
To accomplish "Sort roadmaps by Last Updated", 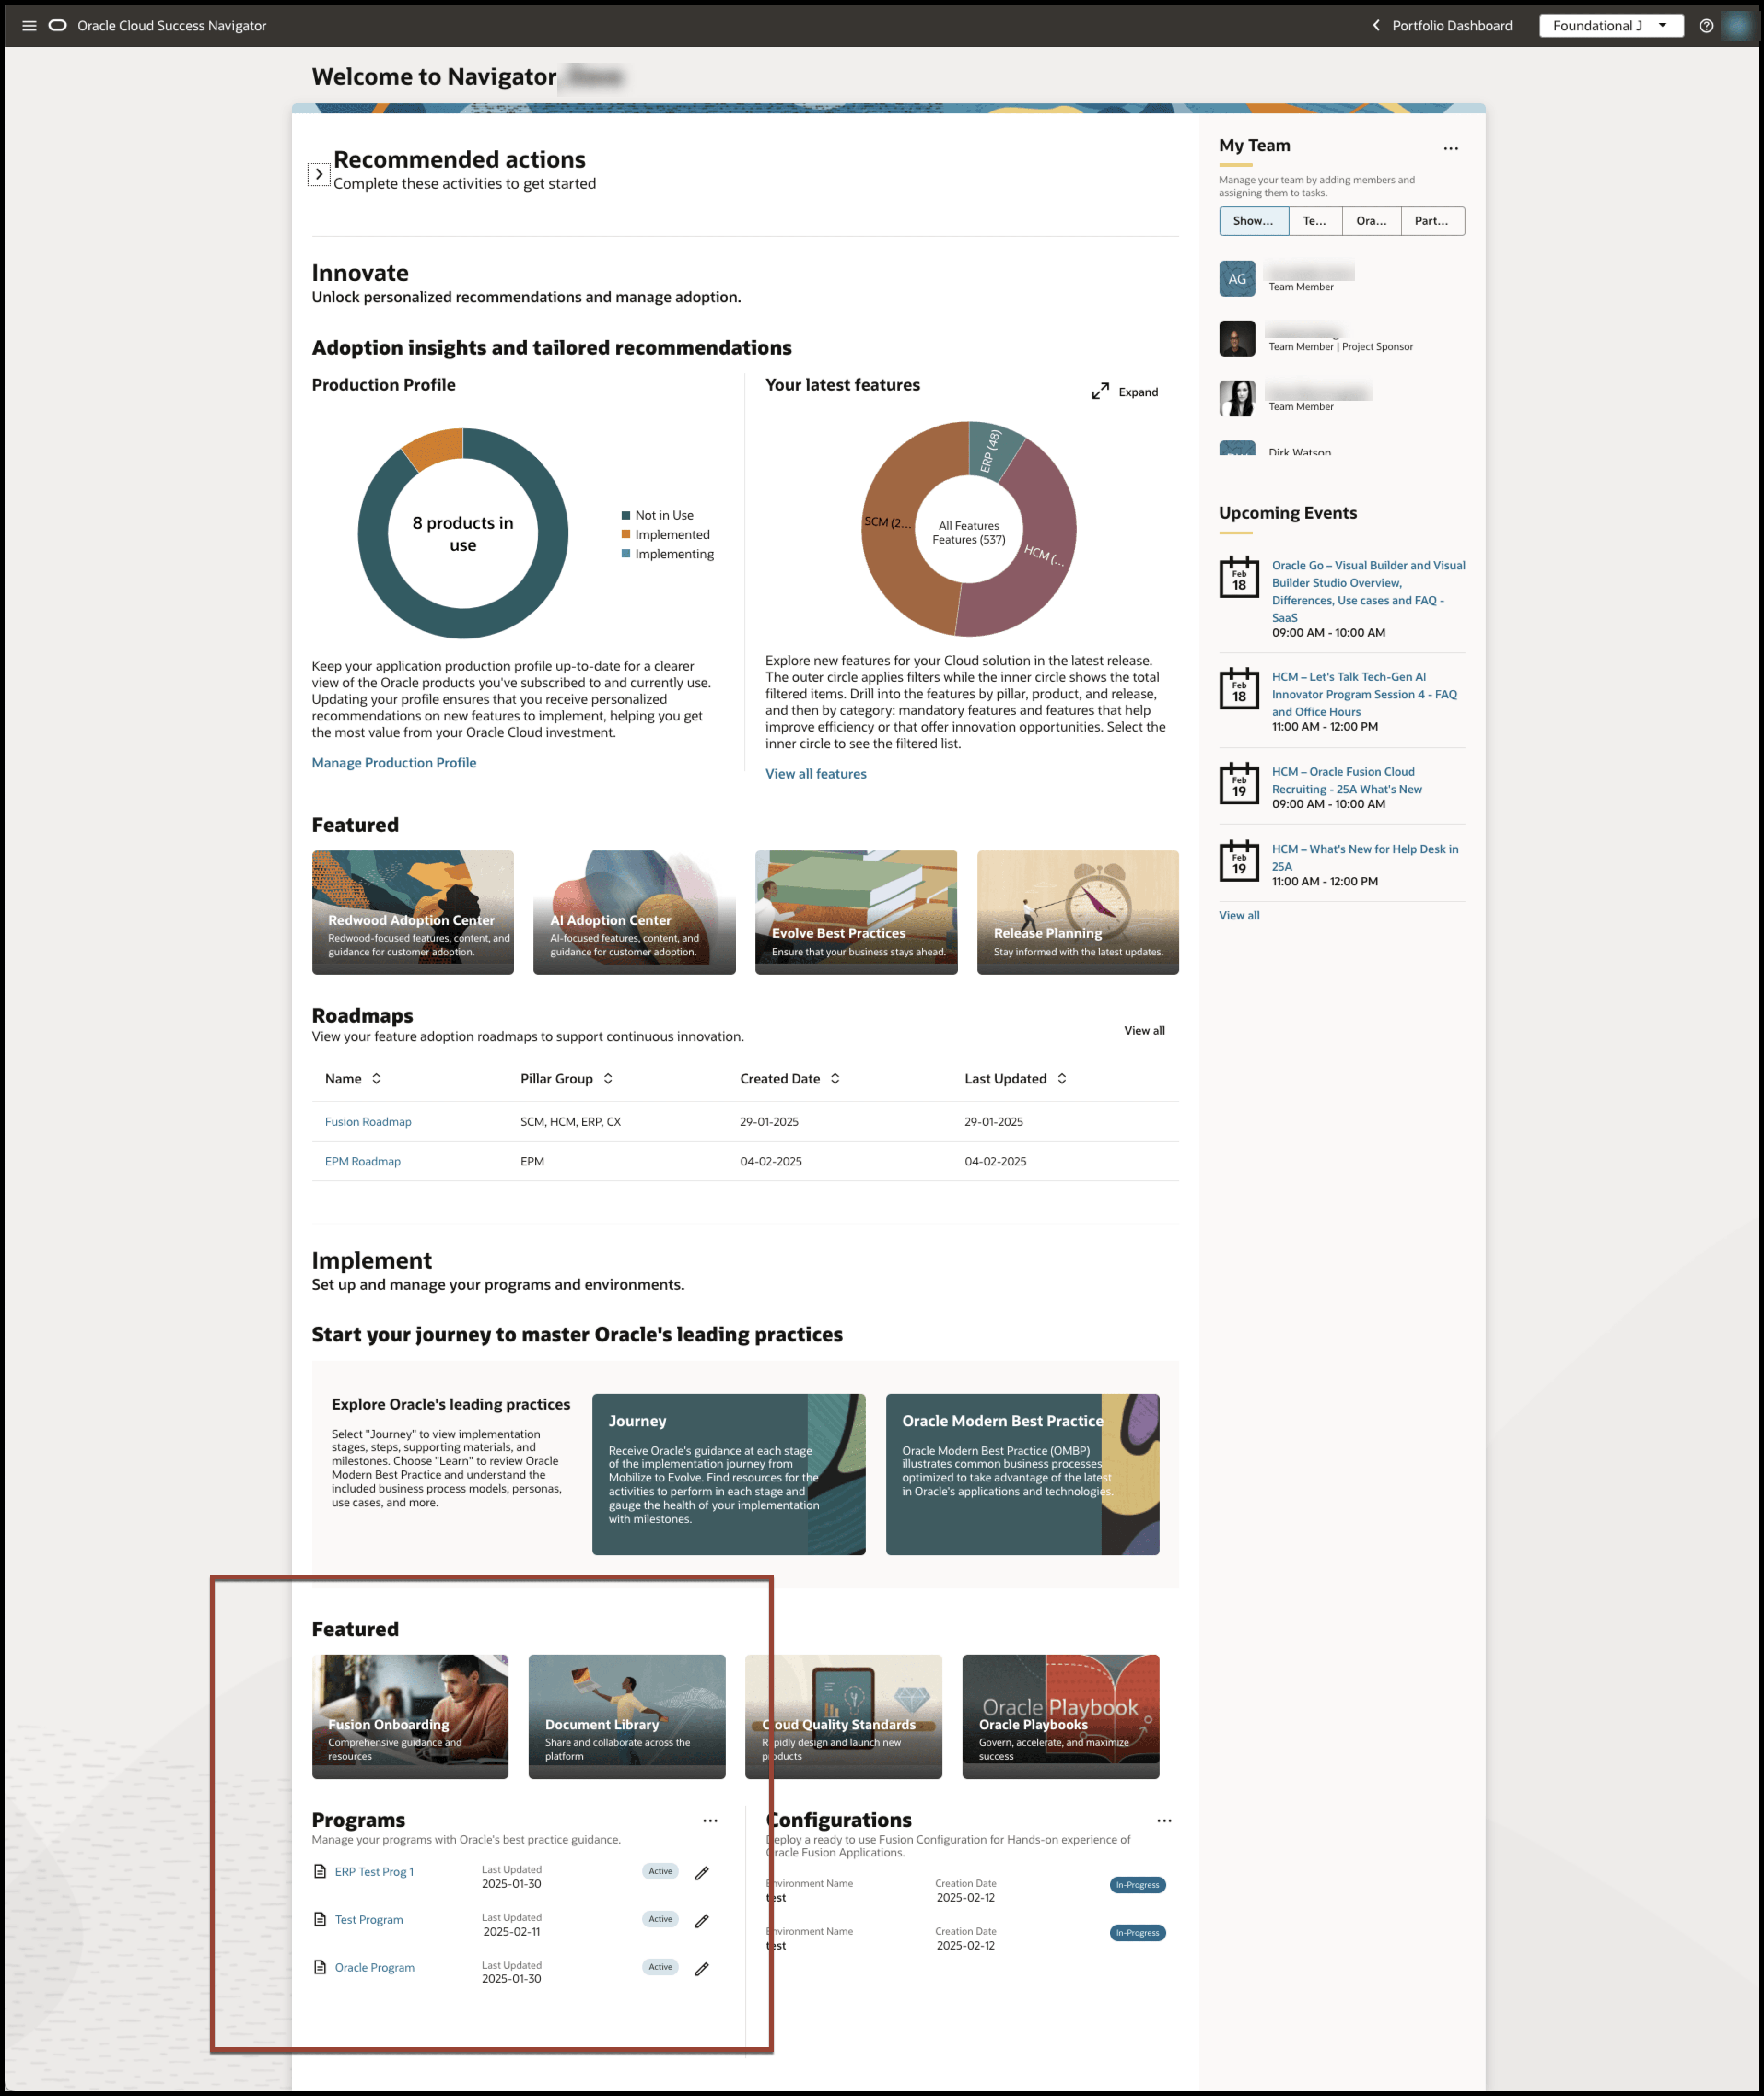I will [1062, 1078].
